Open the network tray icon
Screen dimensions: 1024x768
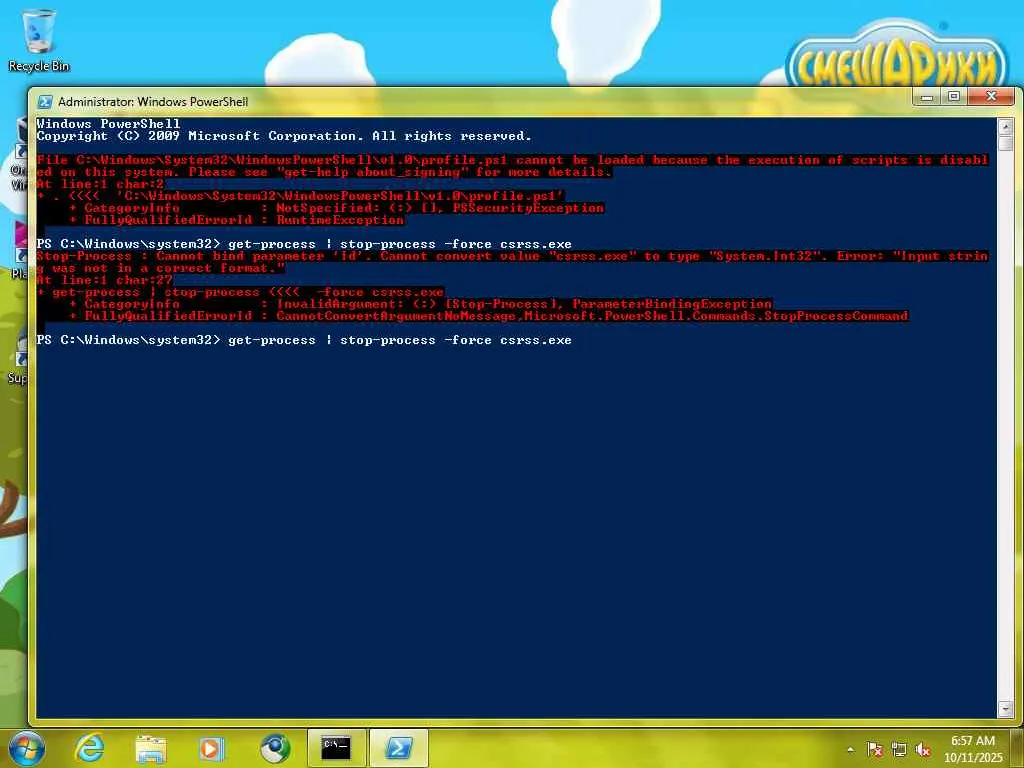899,750
